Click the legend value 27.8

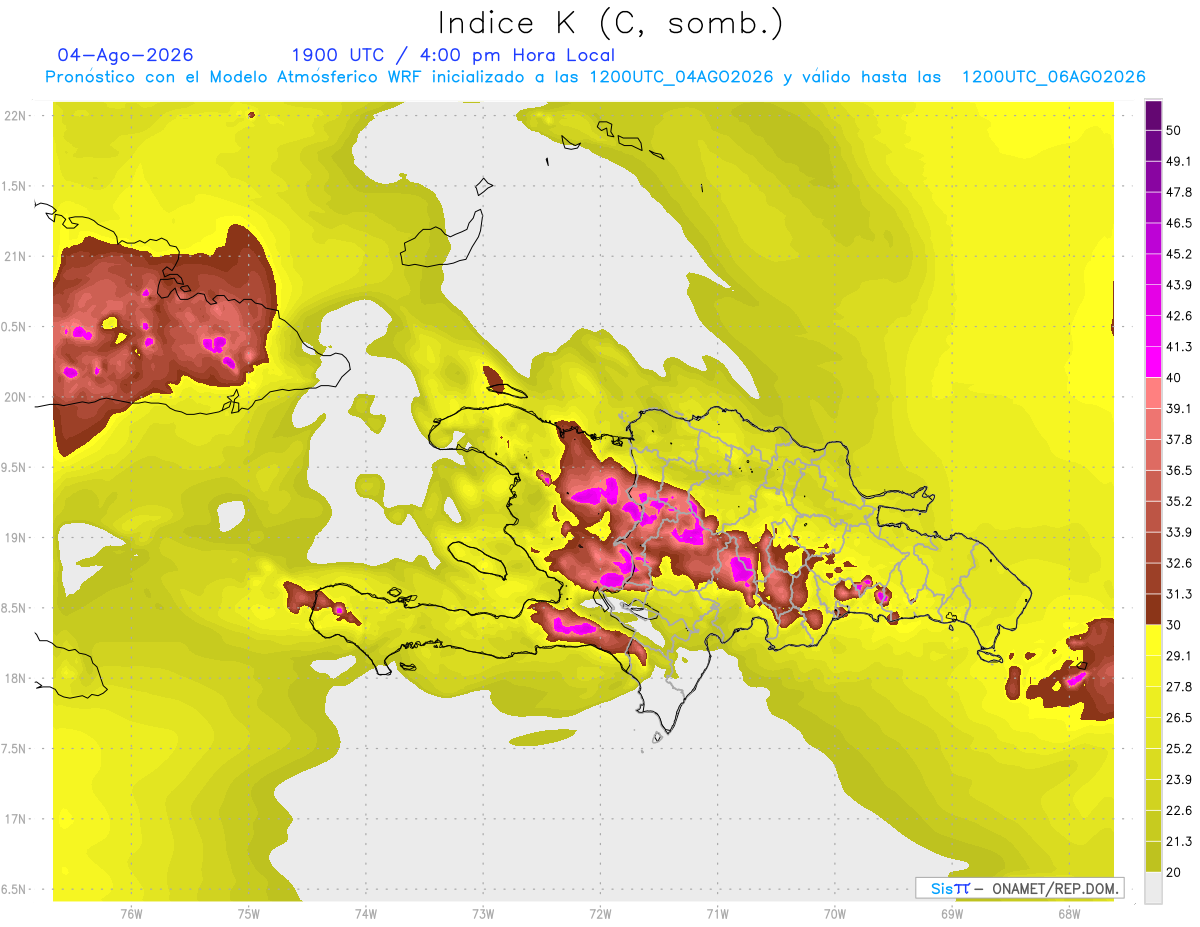tap(1180, 687)
